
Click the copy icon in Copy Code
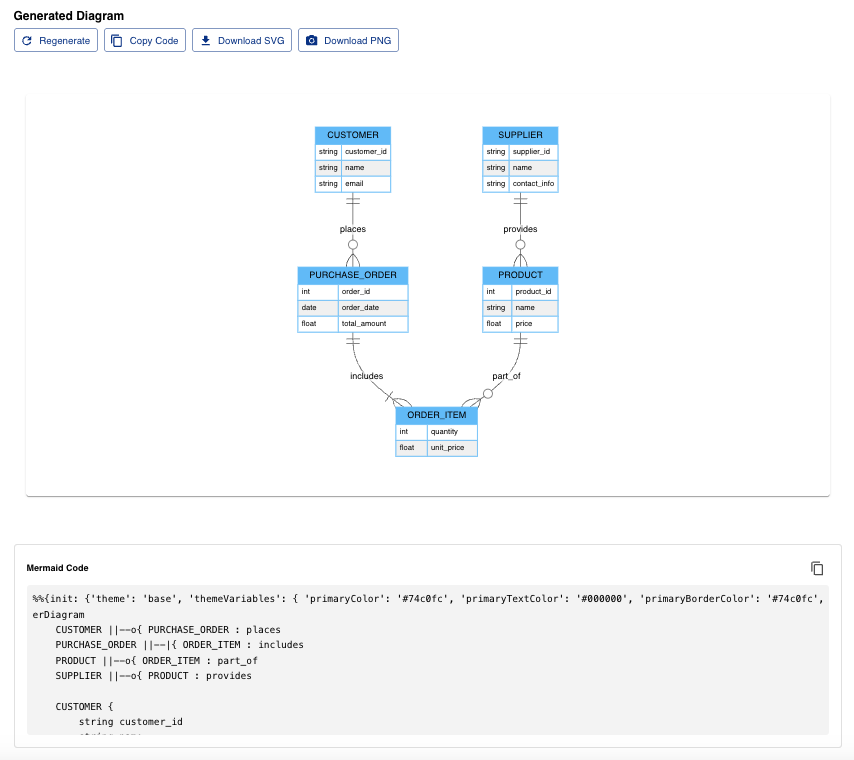117,41
